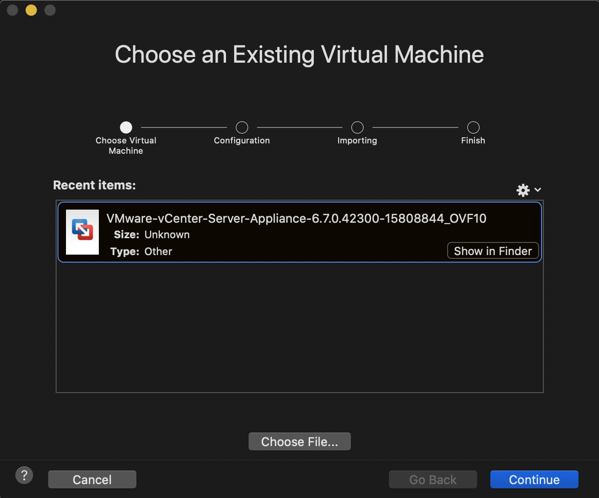Open the Choose File… dialog

click(x=300, y=441)
